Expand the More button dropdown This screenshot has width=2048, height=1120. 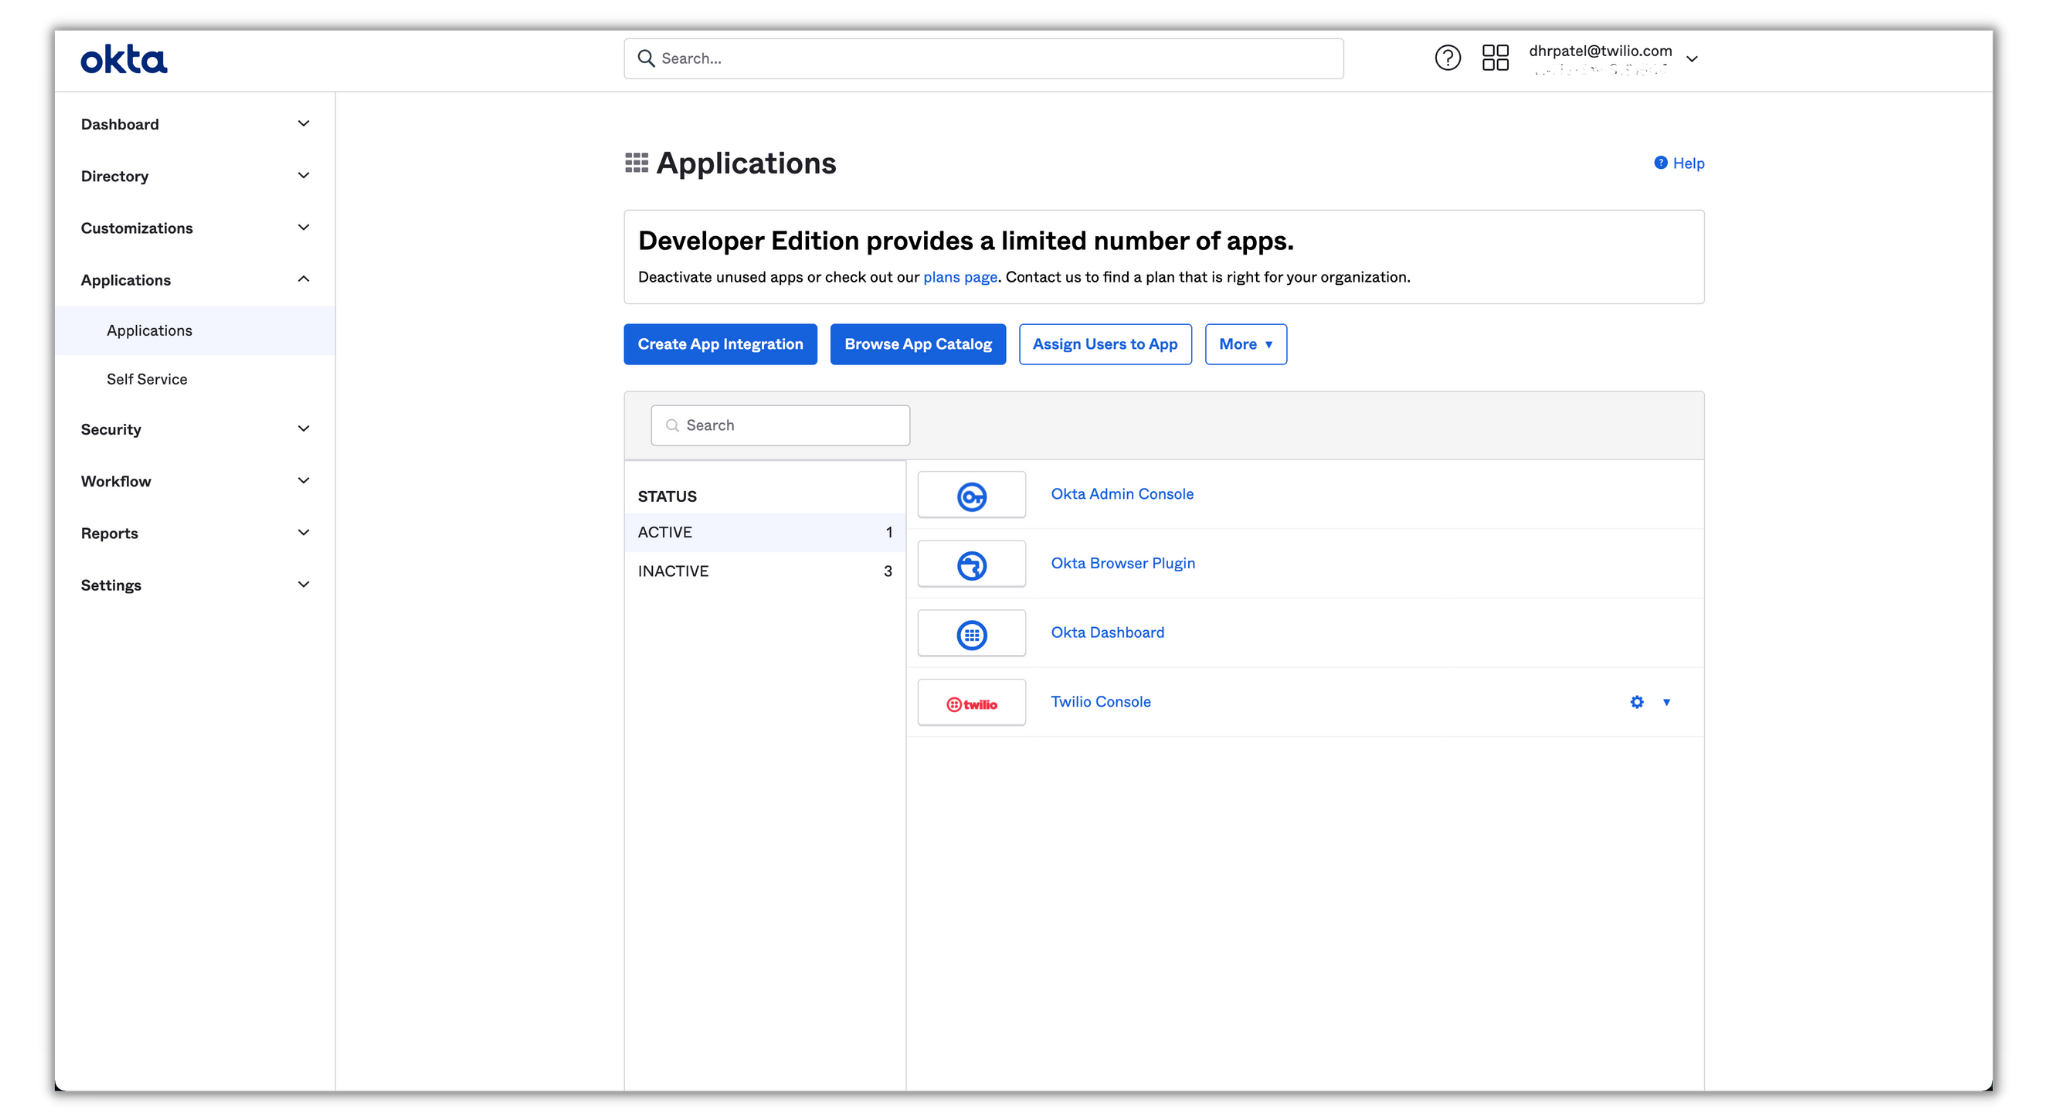1245,343
